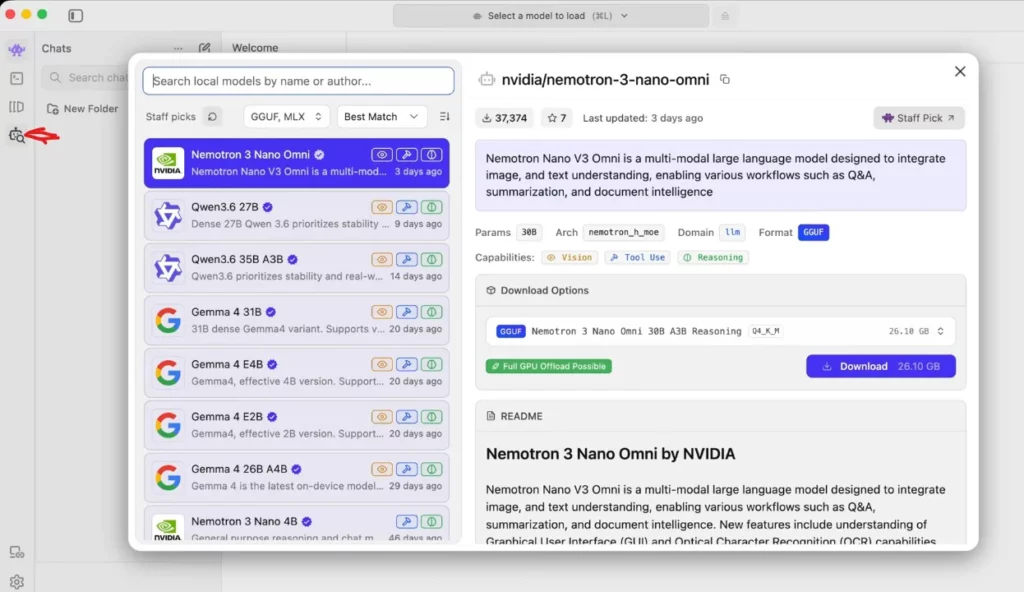The width and height of the screenshot is (1024, 592).
Task: Open My Models library icon in sidebar
Action: [16, 107]
